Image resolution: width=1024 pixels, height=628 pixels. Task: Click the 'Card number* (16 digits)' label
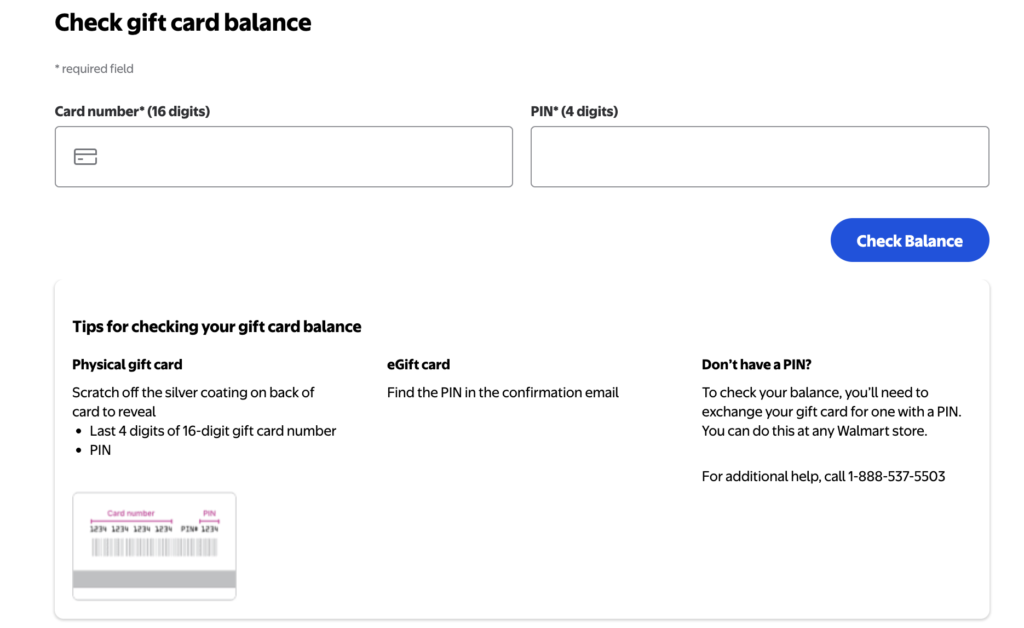132,112
